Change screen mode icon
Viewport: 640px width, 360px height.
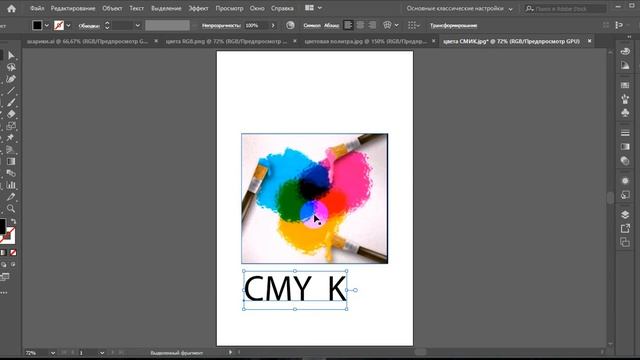(x=4, y=277)
